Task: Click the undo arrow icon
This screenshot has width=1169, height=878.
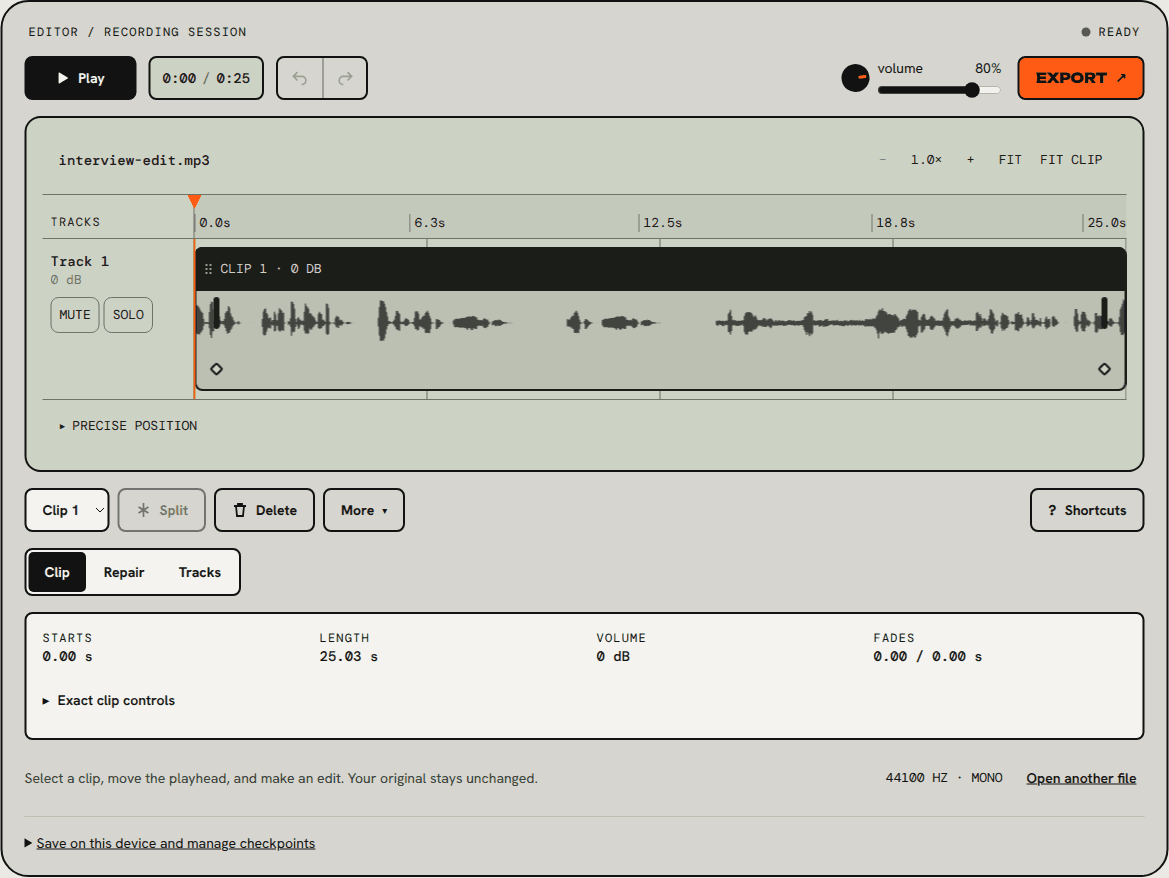Action: click(x=300, y=78)
